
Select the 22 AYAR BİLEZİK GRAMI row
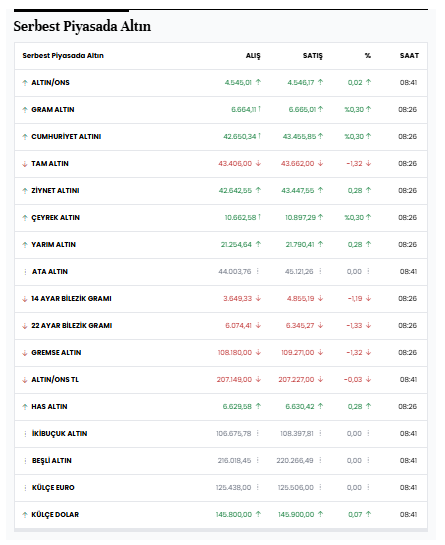(x=221, y=326)
